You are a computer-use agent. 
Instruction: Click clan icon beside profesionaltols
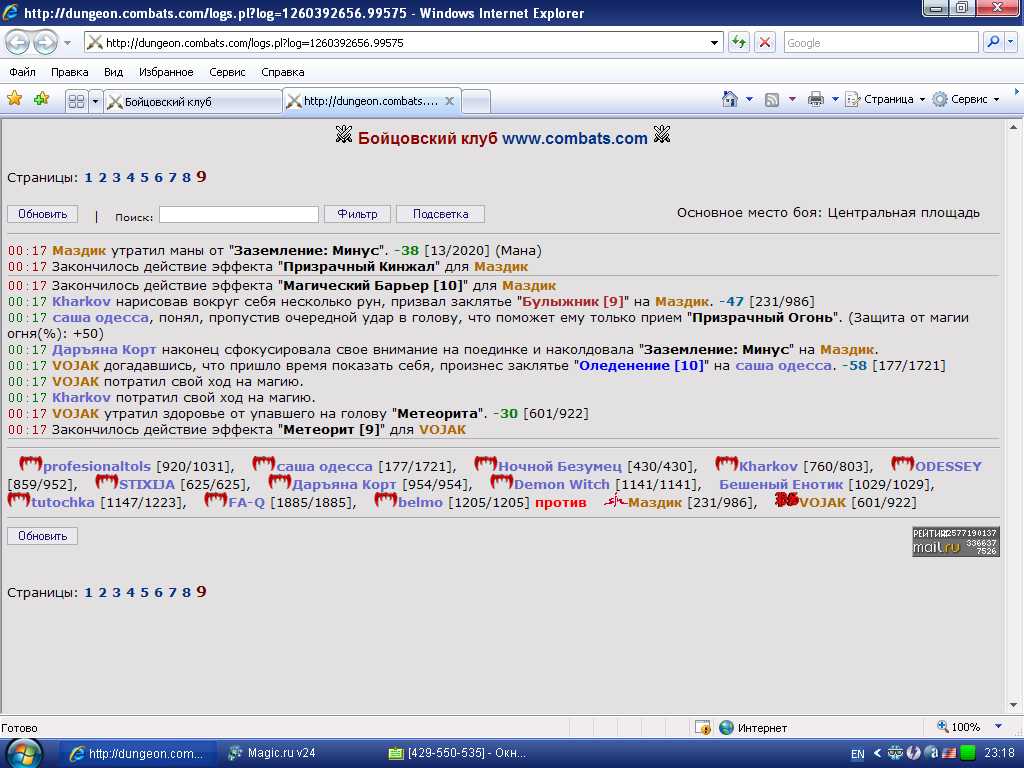coord(30,464)
